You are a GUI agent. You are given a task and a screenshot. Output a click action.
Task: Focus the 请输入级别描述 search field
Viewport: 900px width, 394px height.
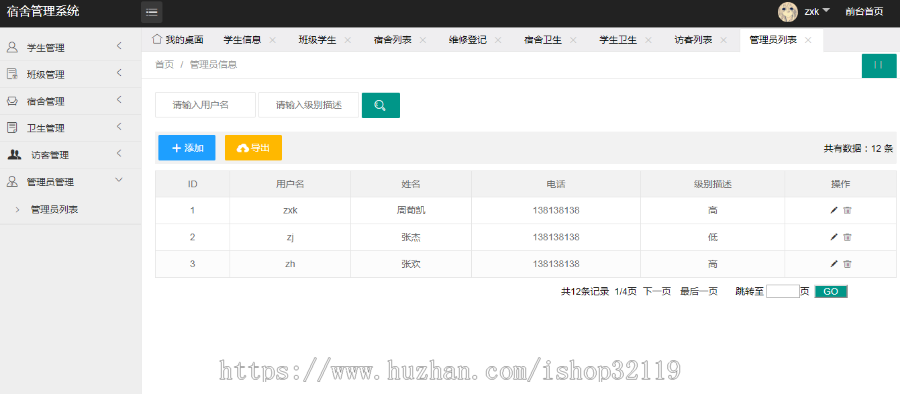pyautogui.click(x=308, y=105)
